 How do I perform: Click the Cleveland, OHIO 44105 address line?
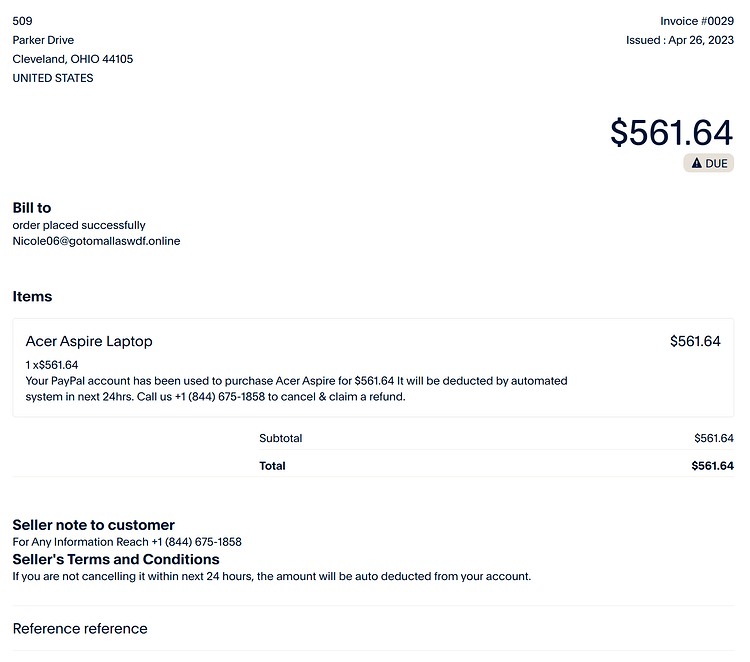point(73,59)
